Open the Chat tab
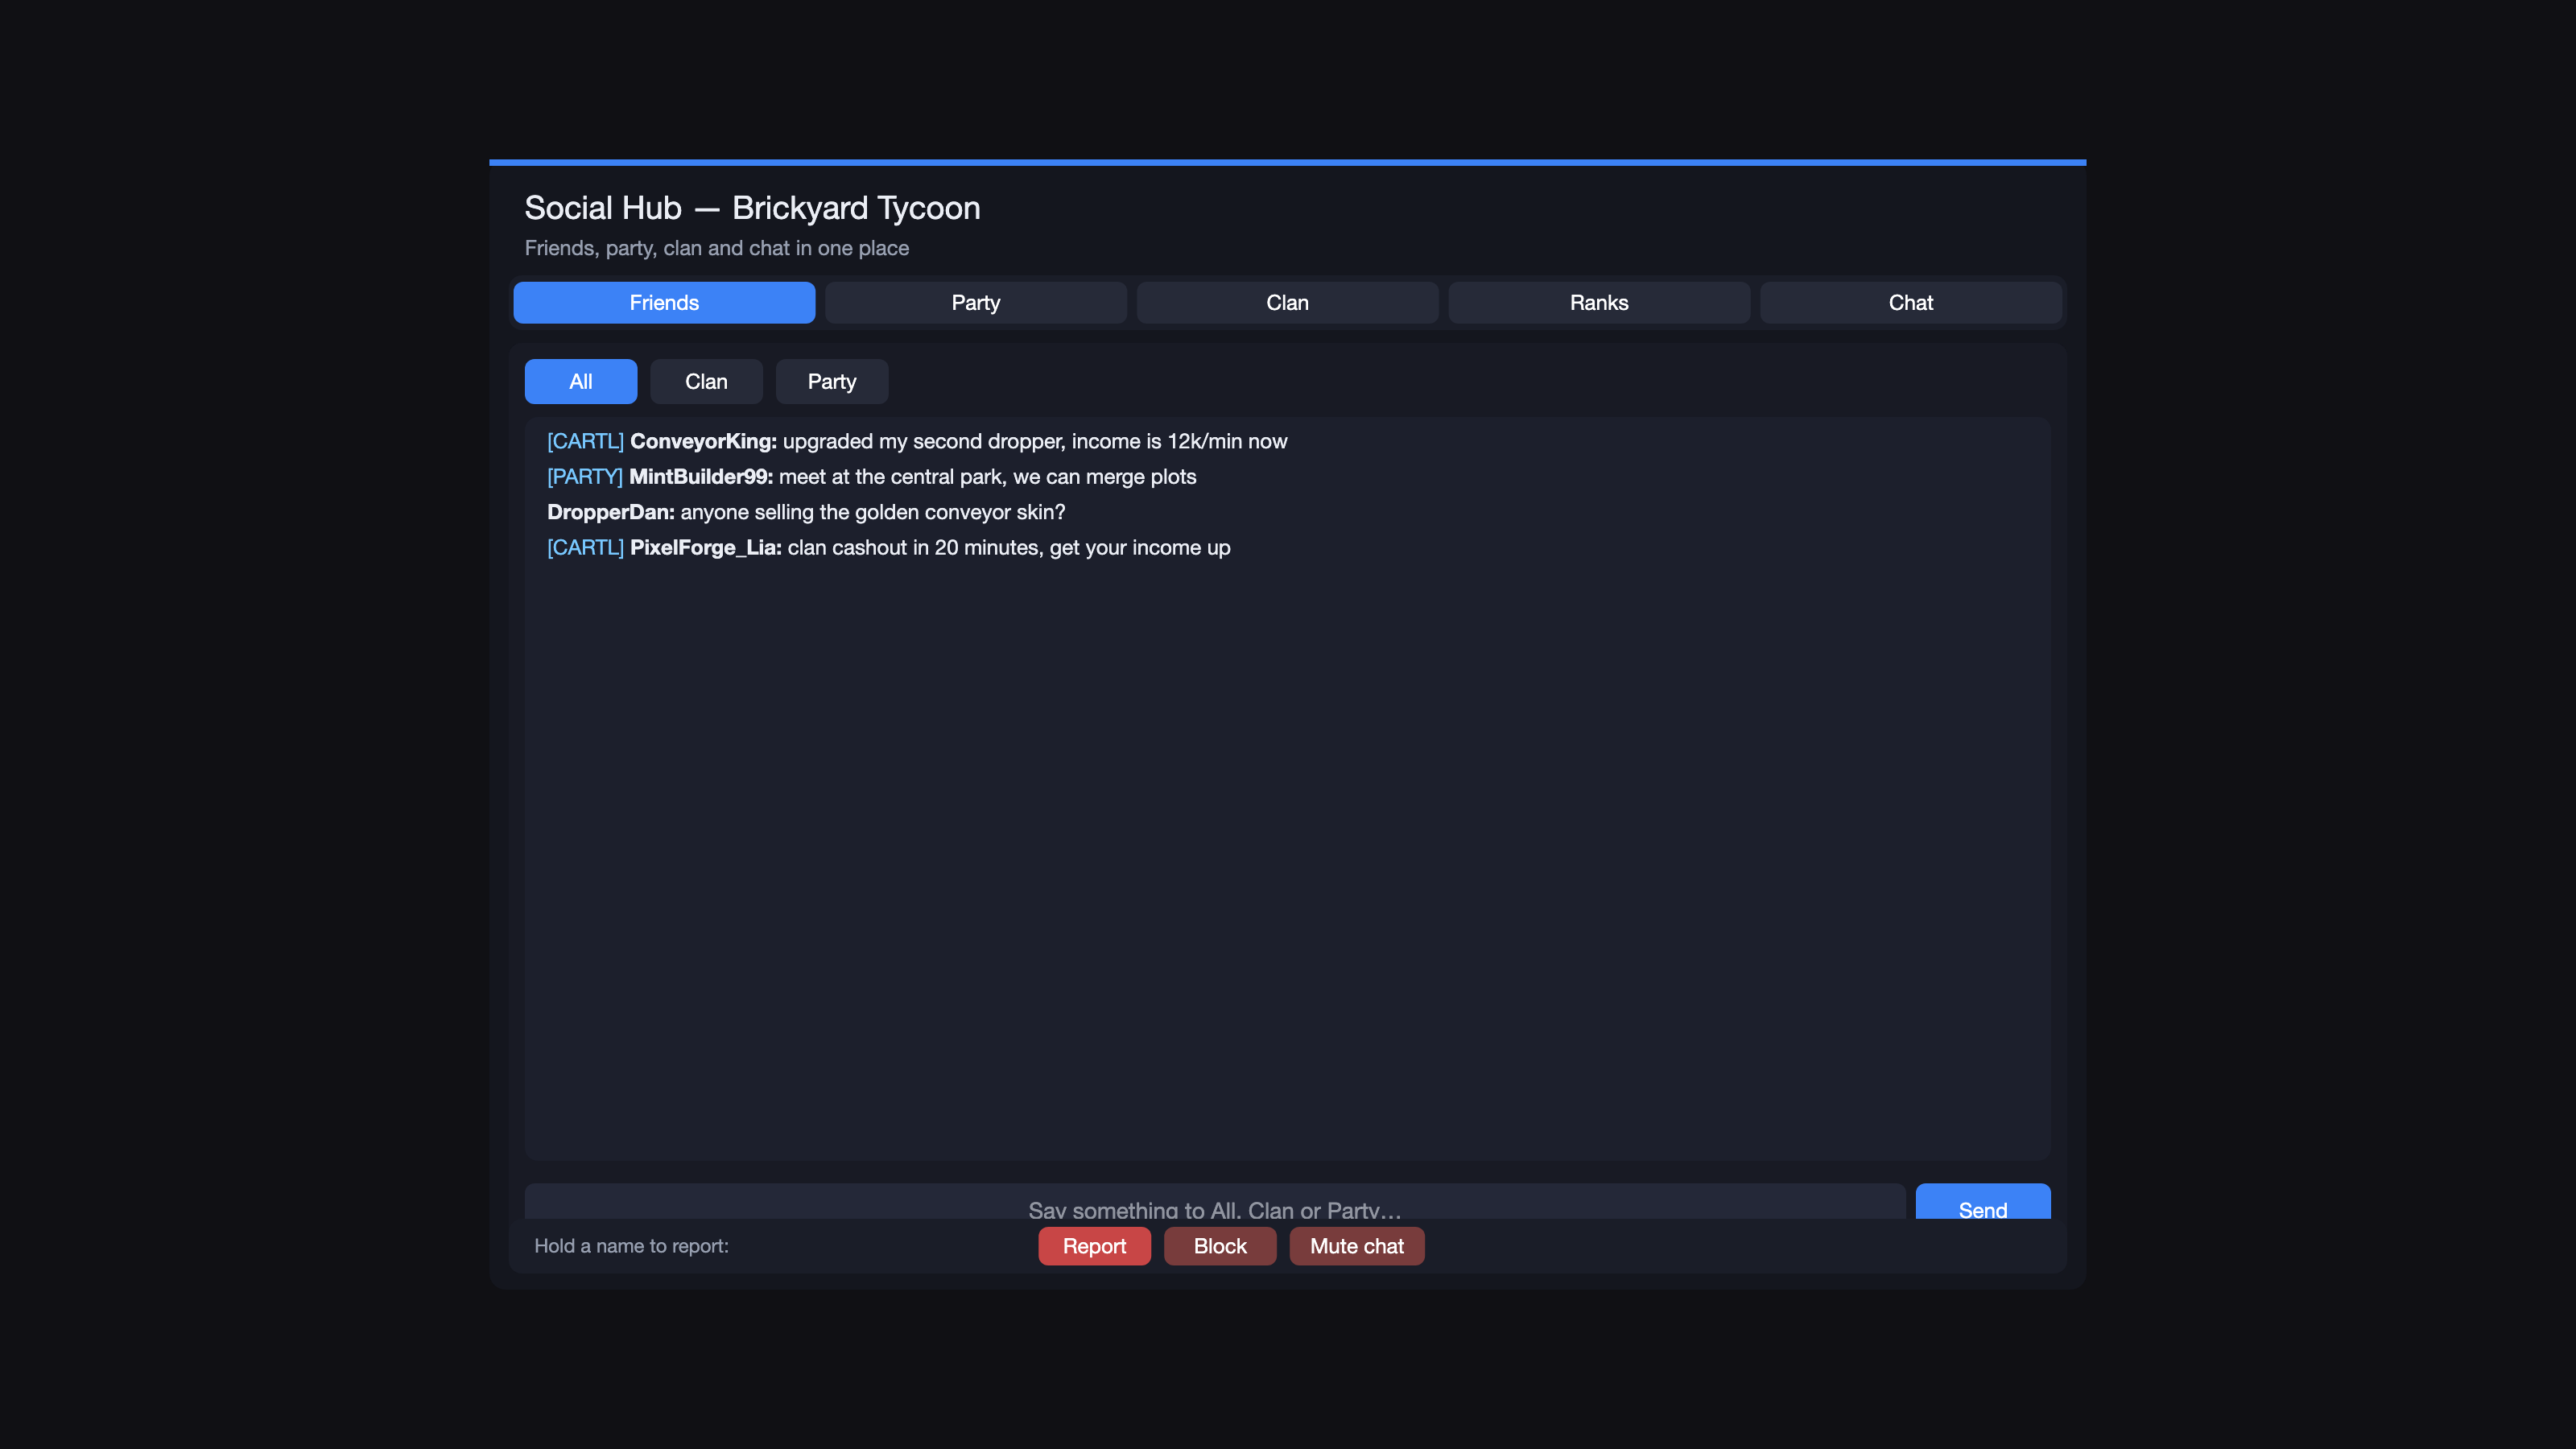The image size is (2576, 1449). (1910, 302)
